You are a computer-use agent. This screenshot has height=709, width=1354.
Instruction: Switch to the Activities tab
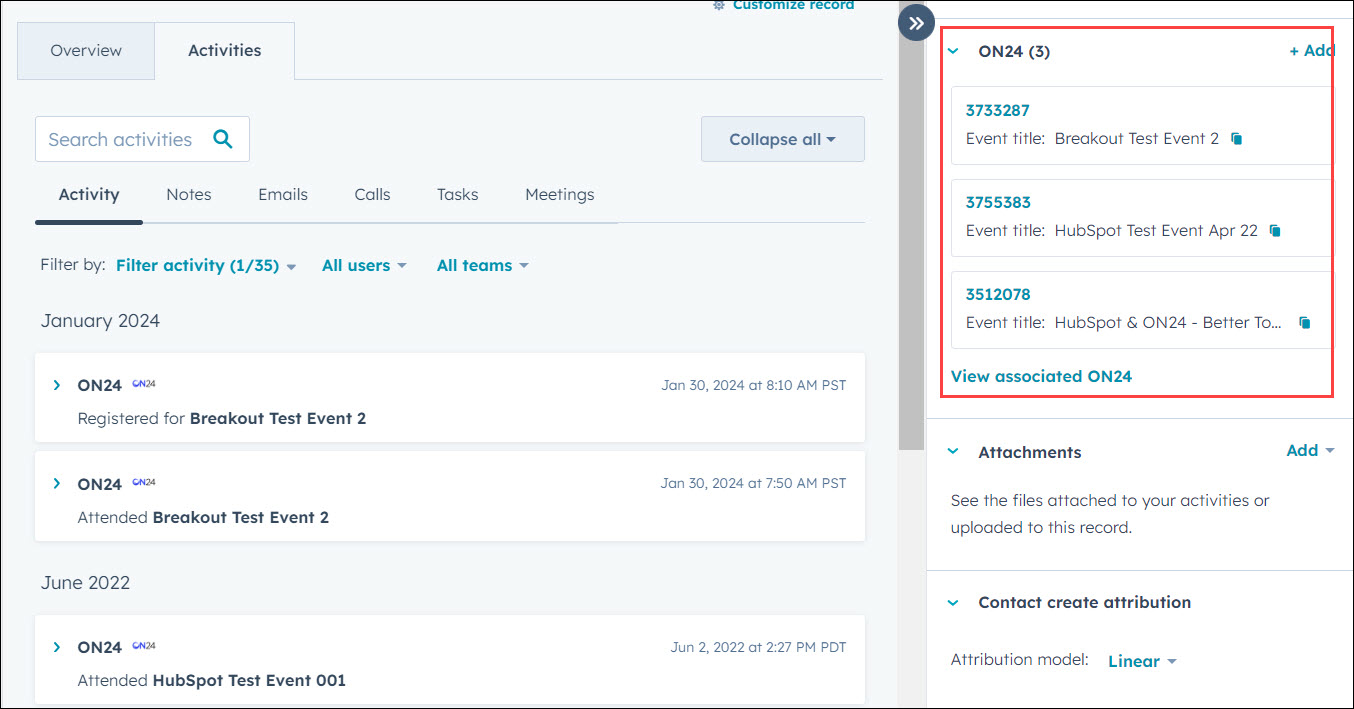point(225,51)
